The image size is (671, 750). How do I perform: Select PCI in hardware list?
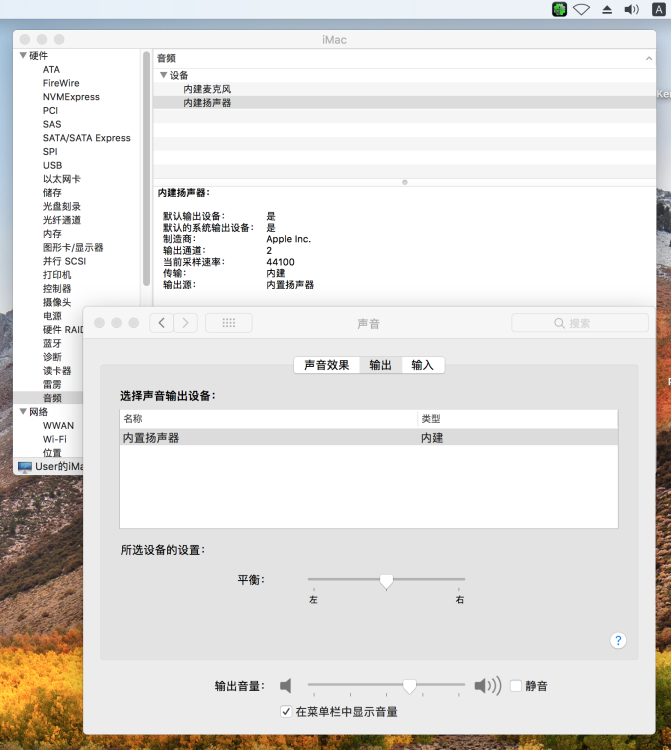point(50,110)
